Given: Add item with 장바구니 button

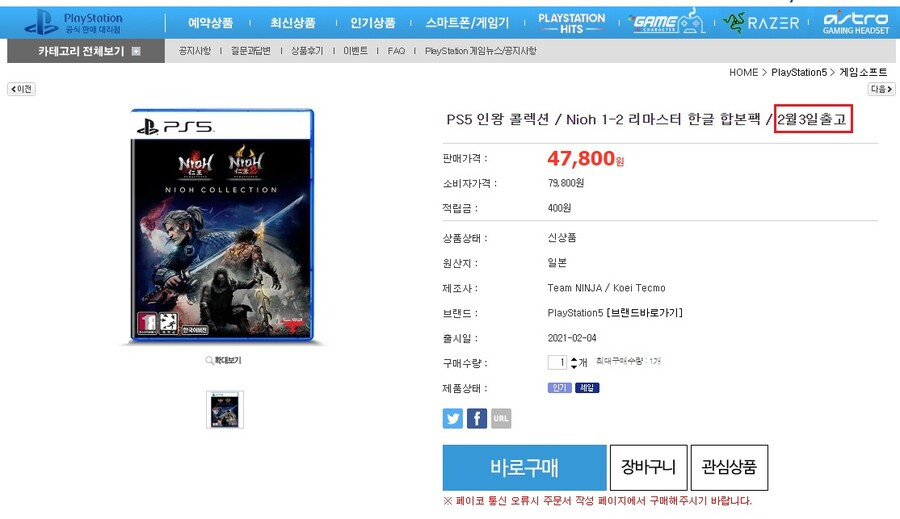Looking at the screenshot, I should pyautogui.click(x=649, y=467).
